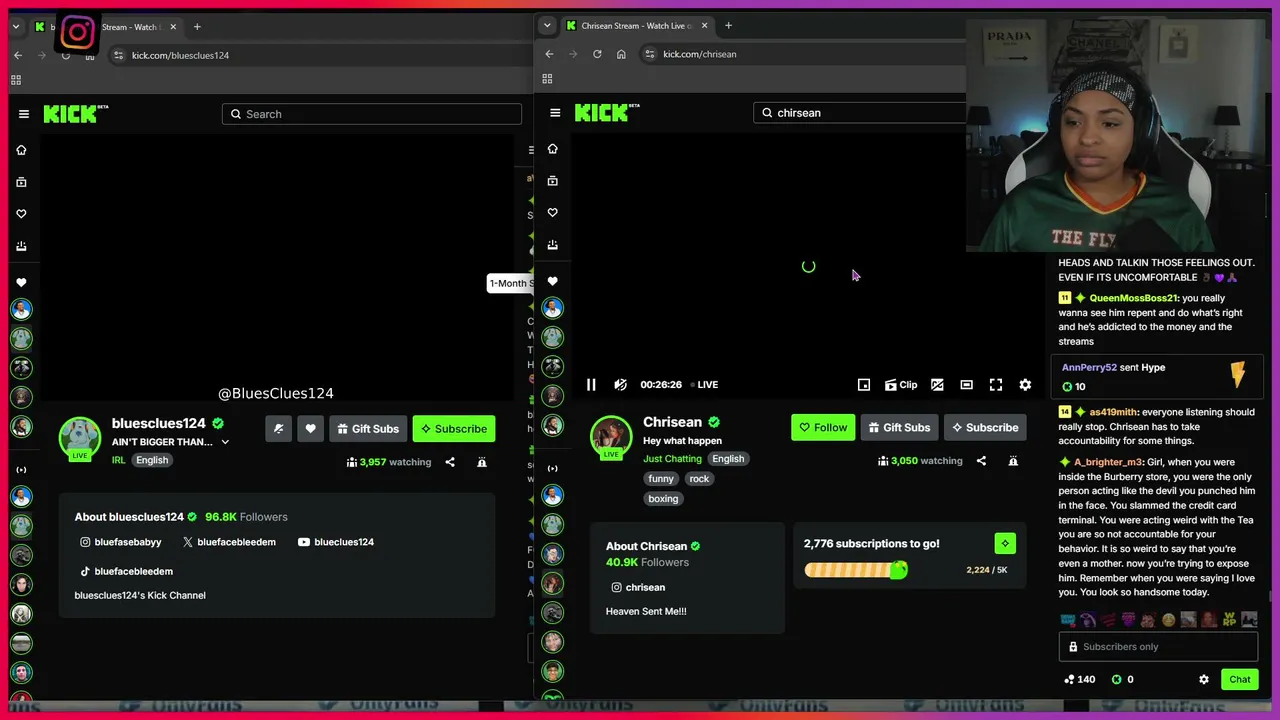
Task: Click Instagram overlay icon at top left
Action: (78, 33)
